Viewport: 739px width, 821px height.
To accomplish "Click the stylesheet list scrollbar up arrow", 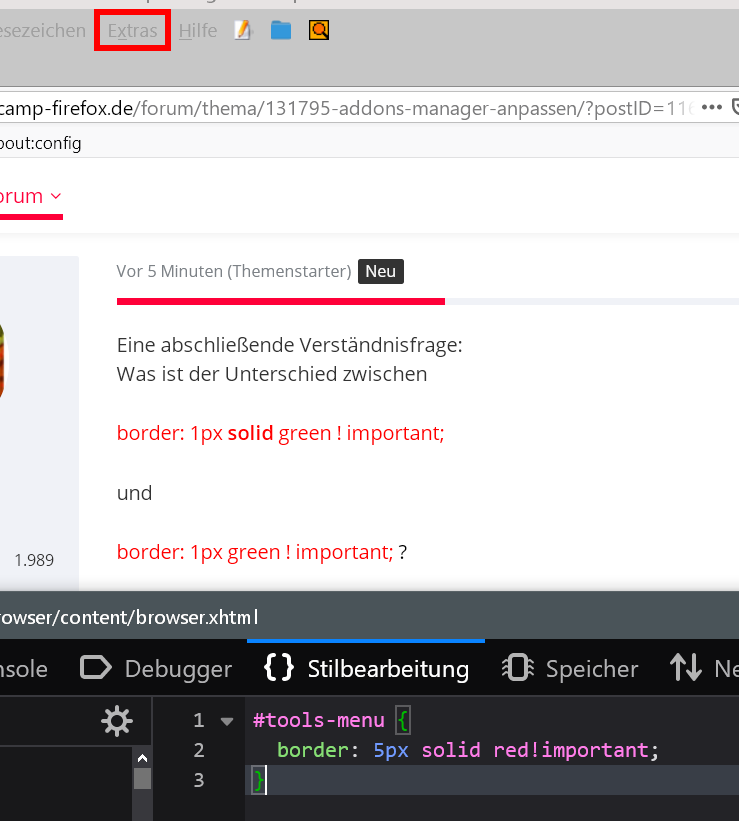I will point(142,756).
